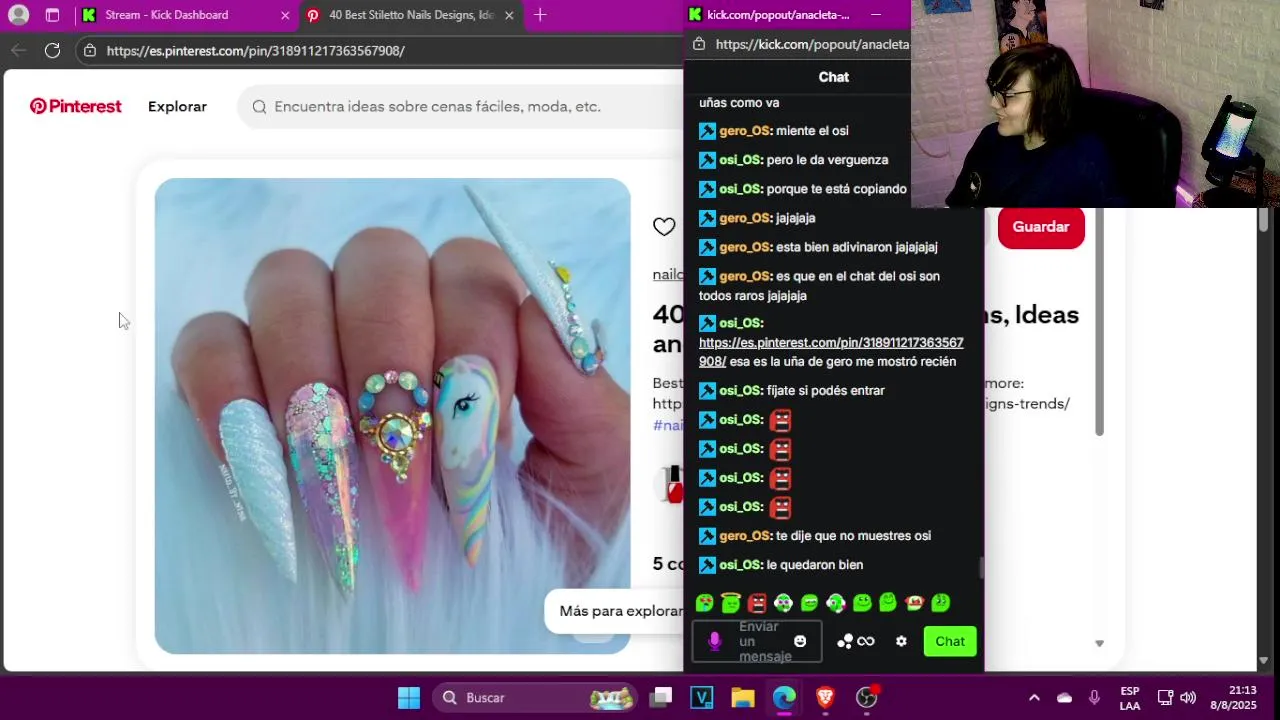1280x720 pixels.
Task: Select the last green emote in the row
Action: (x=940, y=602)
